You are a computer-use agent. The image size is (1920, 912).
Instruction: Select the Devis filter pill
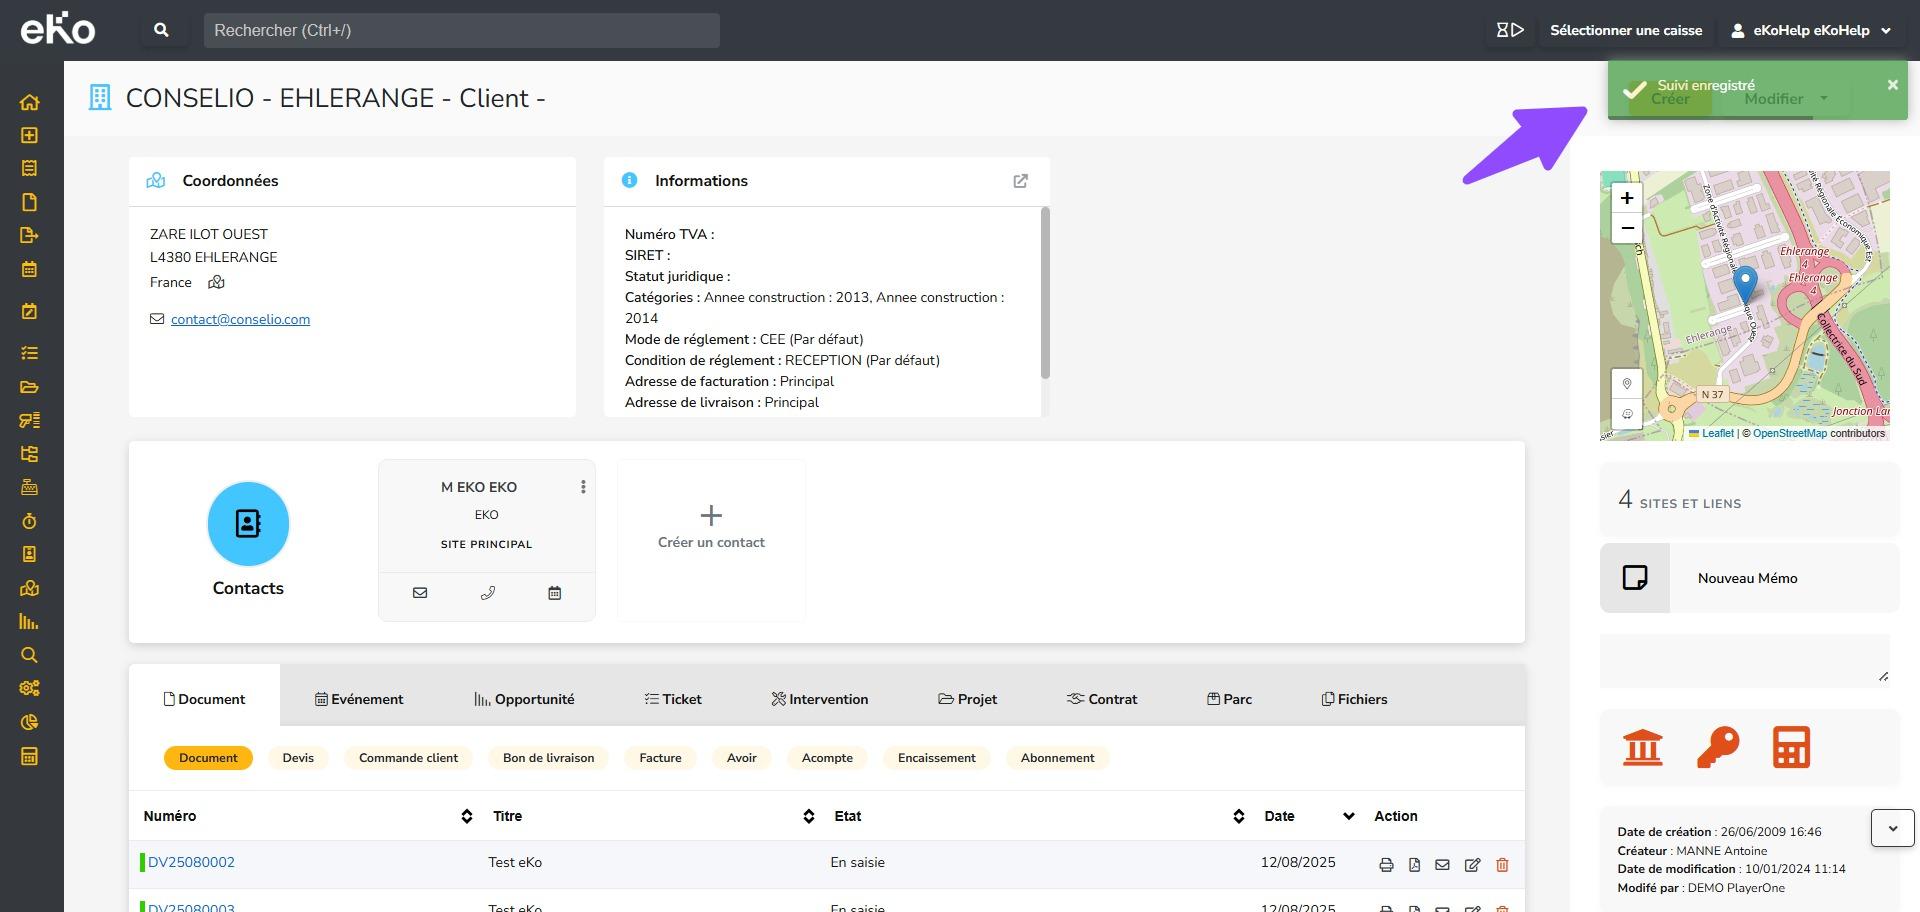[298, 758]
